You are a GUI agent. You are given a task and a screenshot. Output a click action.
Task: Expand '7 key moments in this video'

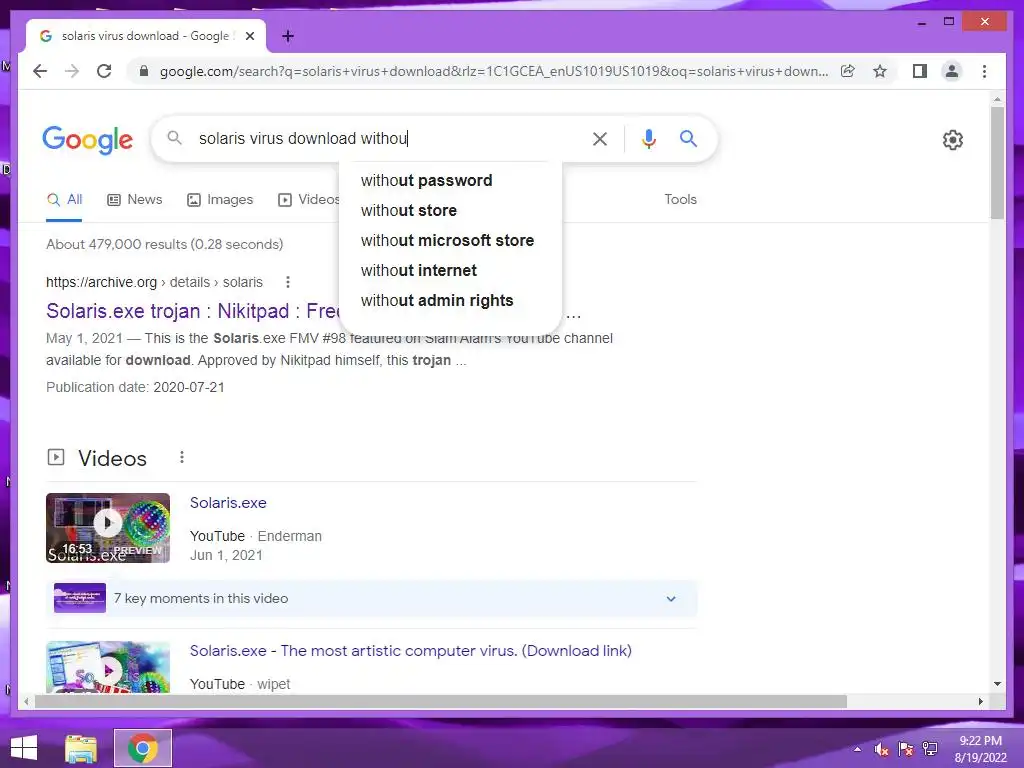tap(372, 598)
